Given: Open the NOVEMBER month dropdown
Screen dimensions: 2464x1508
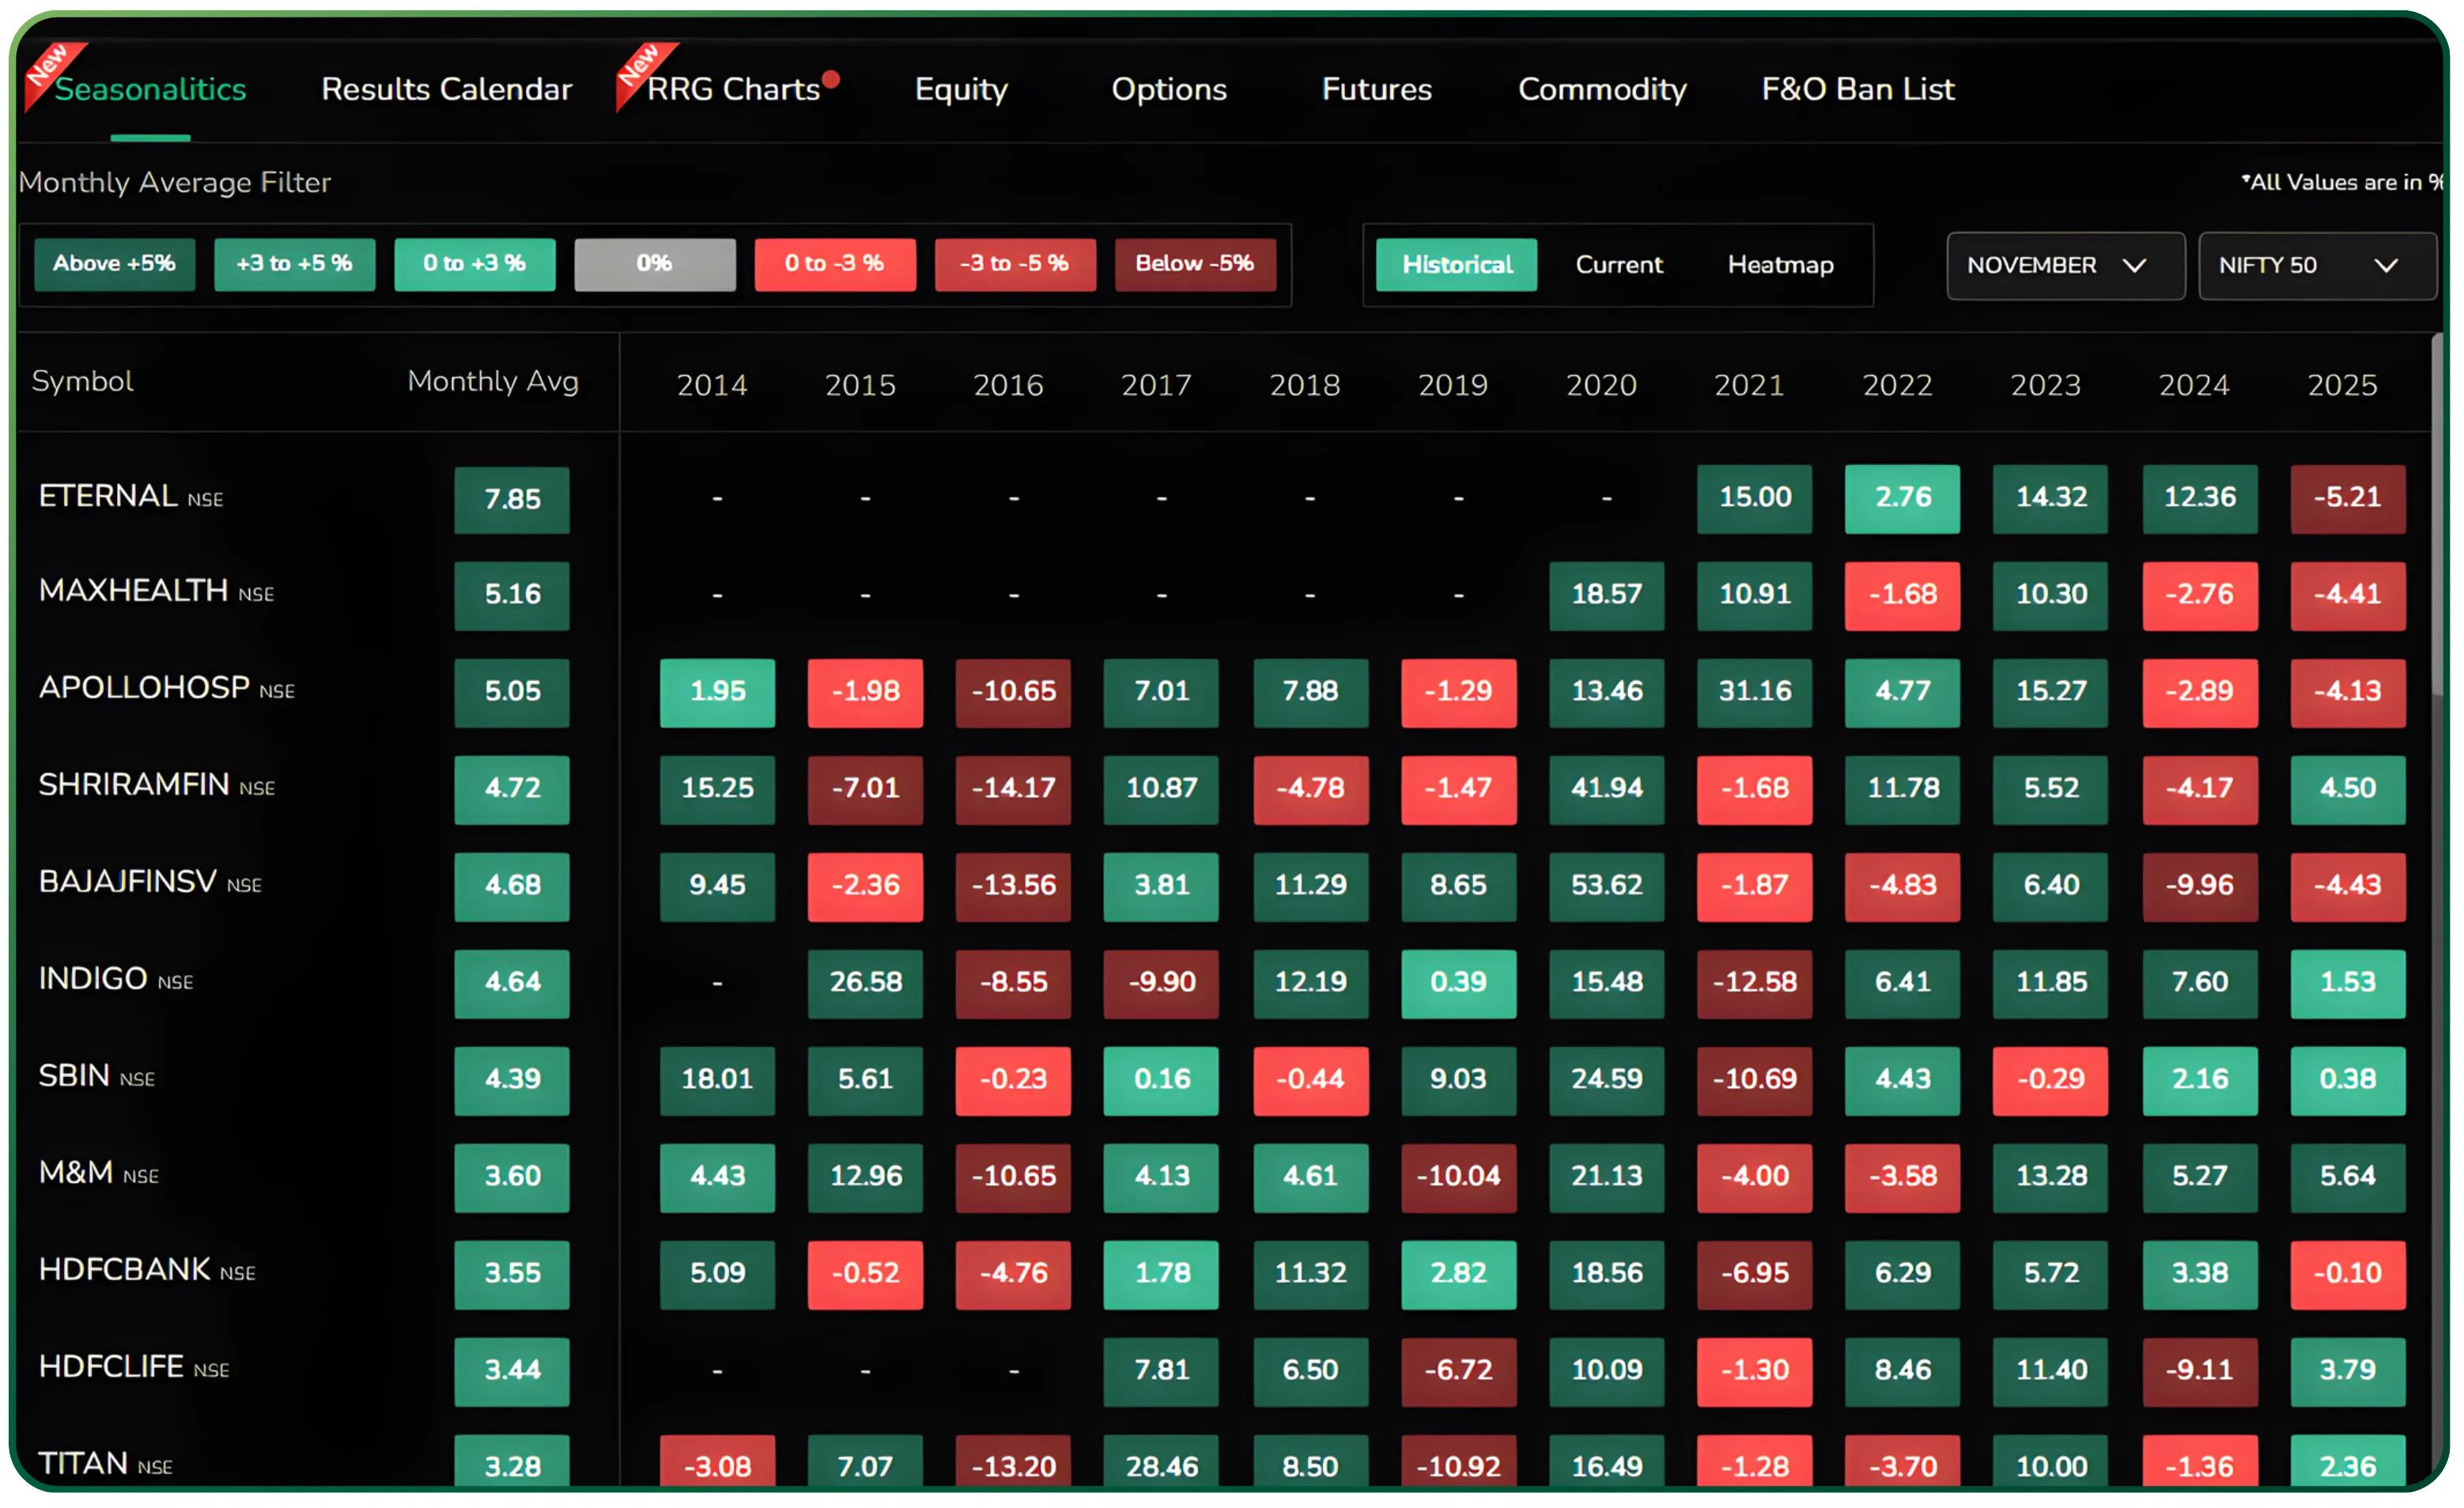Looking at the screenshot, I should point(2065,265).
